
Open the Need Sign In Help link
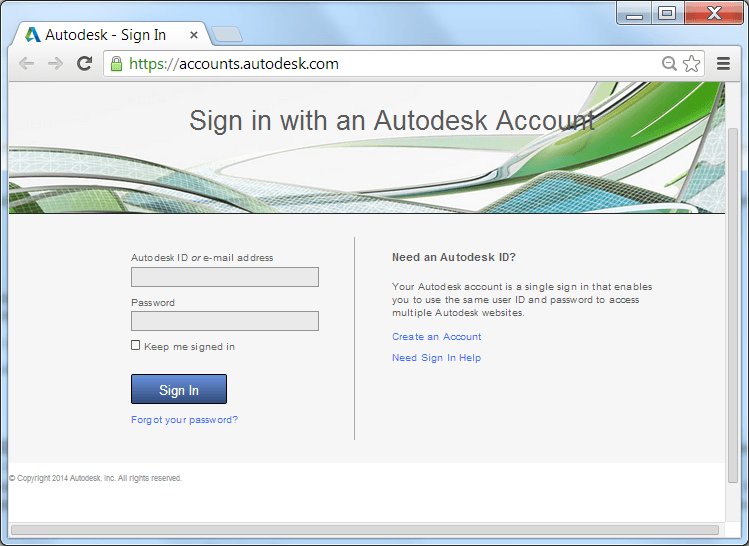coord(437,358)
